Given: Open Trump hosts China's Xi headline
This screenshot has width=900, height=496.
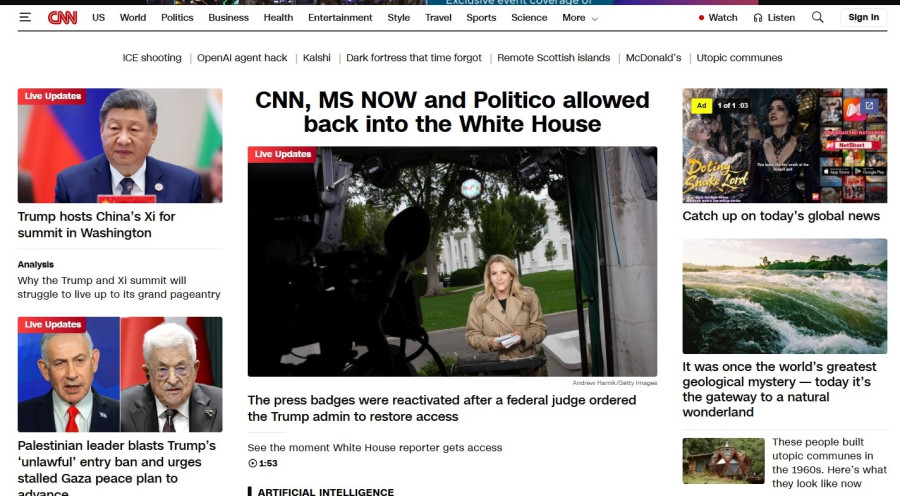Looking at the screenshot, I should tap(96, 224).
